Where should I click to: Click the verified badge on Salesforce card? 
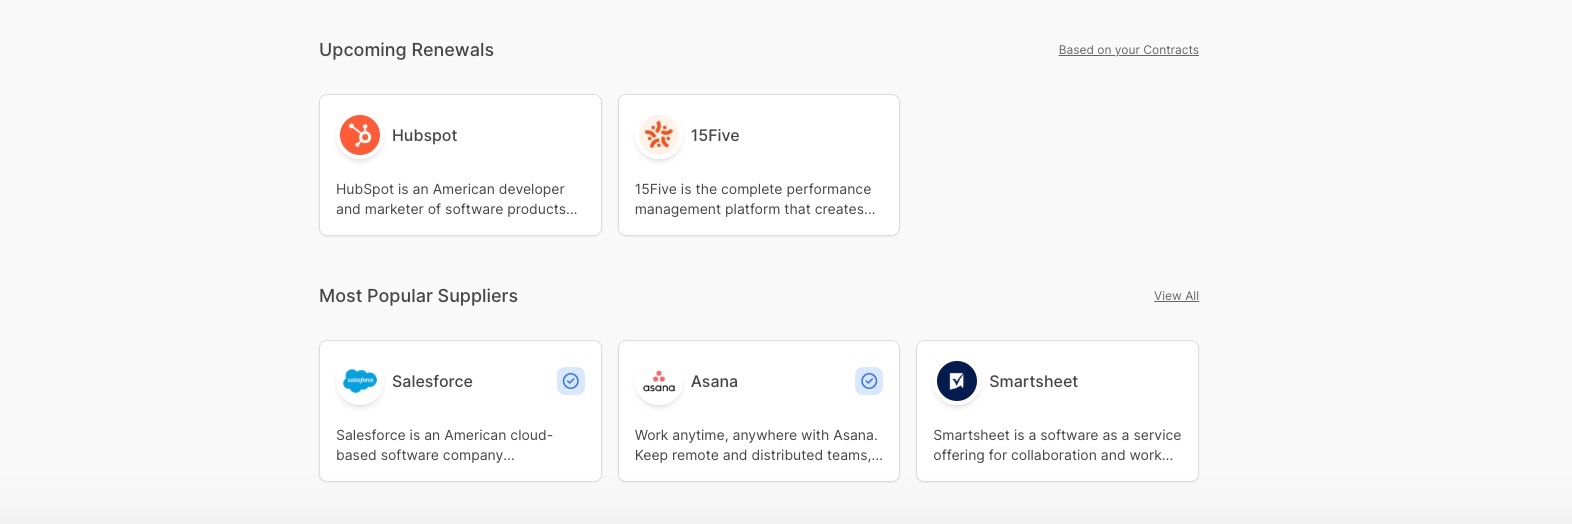pos(571,381)
